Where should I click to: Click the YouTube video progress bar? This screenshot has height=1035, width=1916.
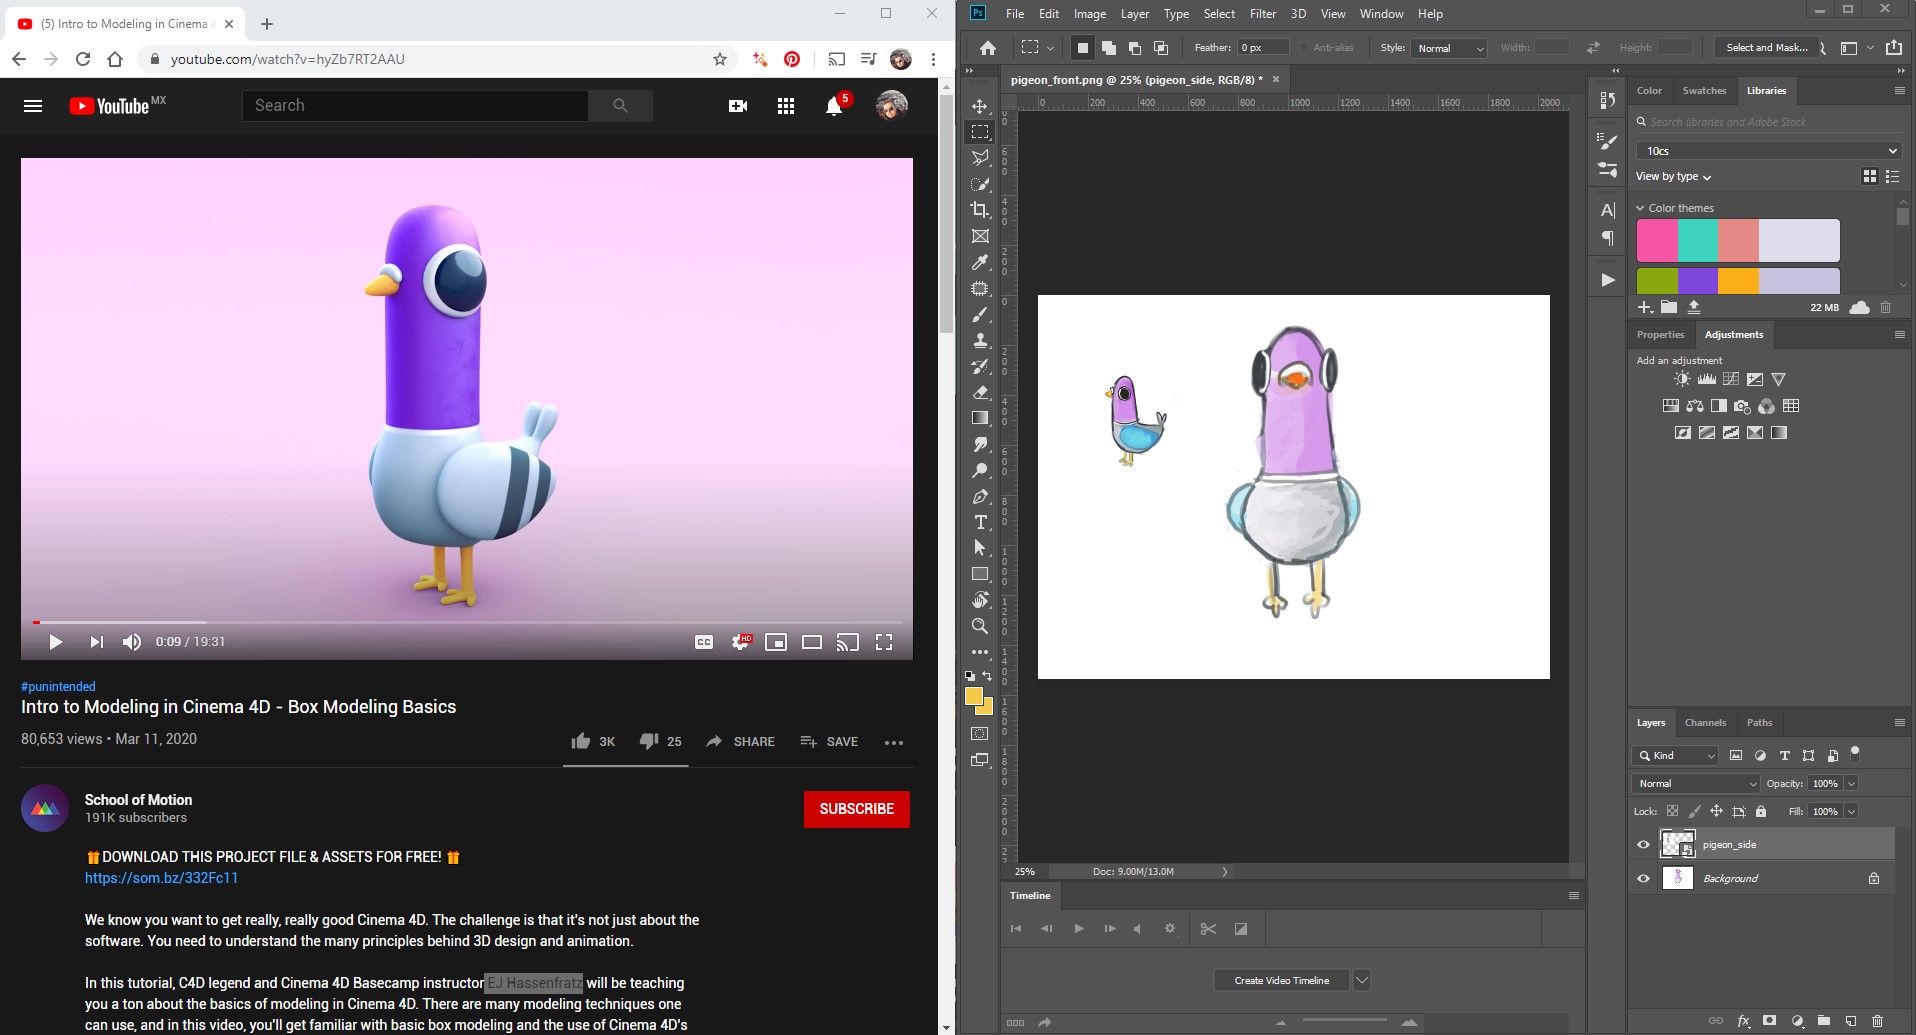(x=467, y=622)
